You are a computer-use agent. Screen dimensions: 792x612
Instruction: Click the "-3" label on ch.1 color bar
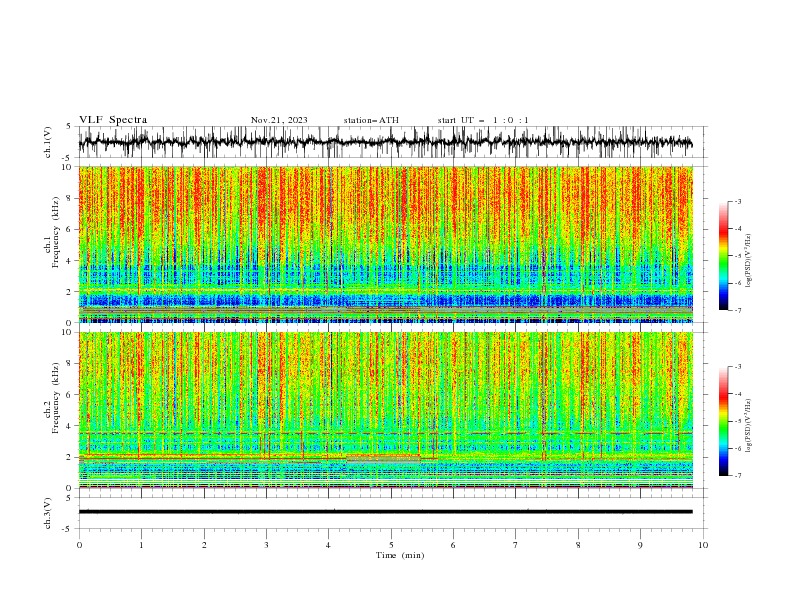click(x=737, y=201)
